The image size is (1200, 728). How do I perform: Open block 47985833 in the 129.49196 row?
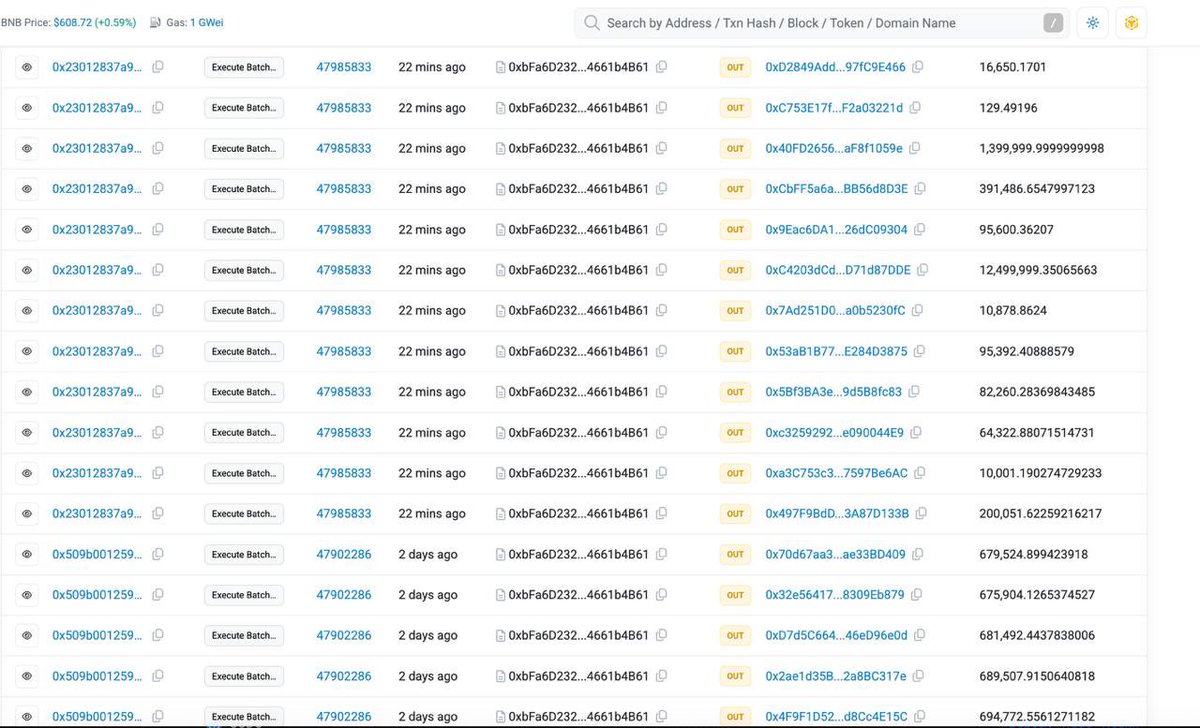pyautogui.click(x=344, y=108)
